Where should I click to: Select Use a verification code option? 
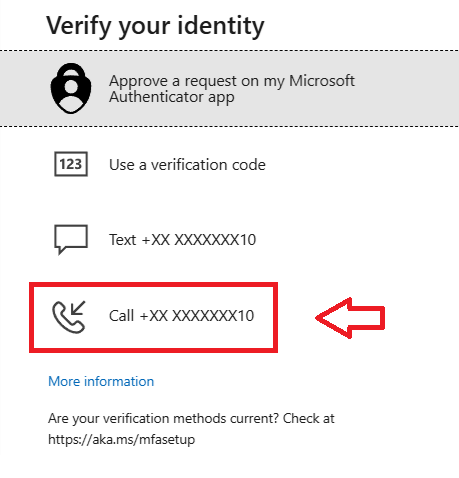coord(187,165)
